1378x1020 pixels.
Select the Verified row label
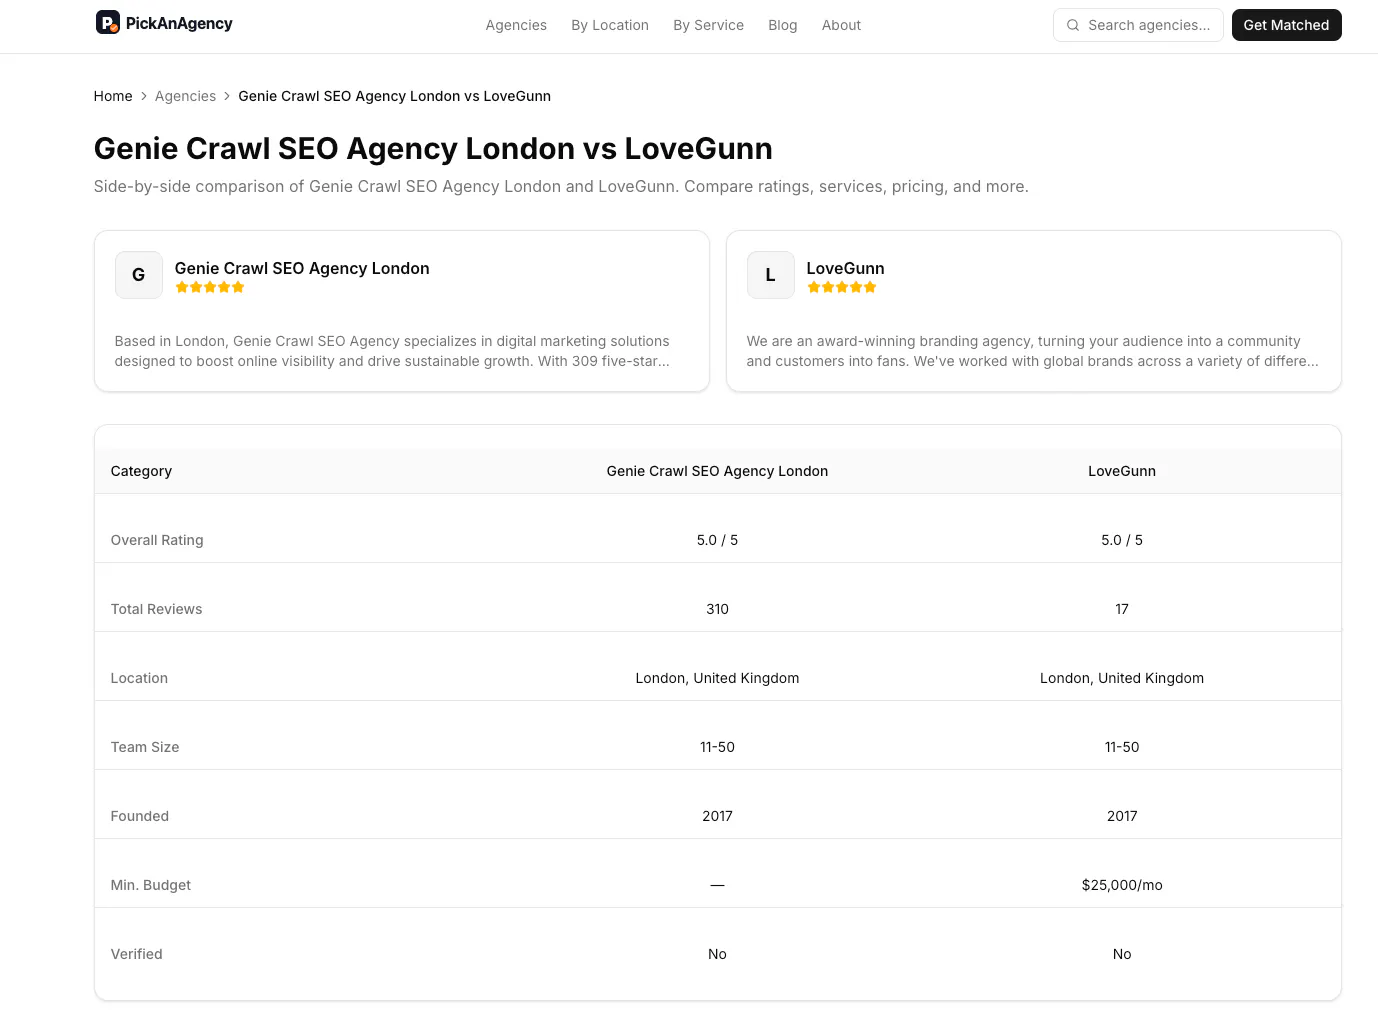[137, 954]
